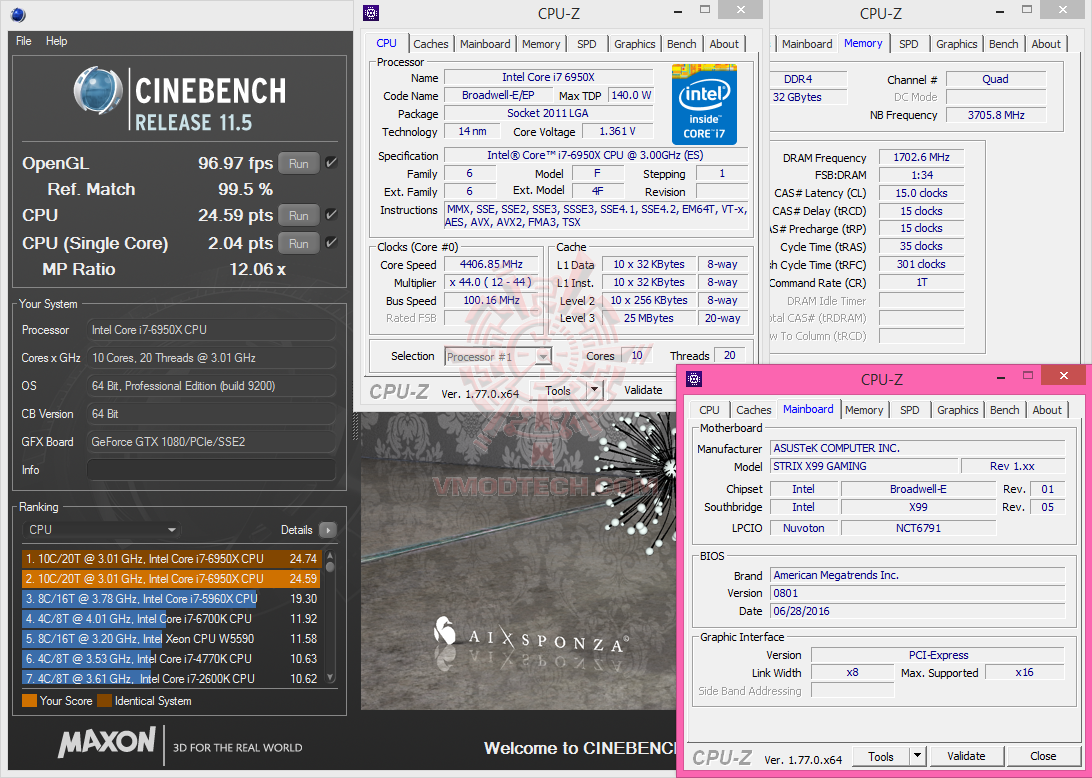Screen dimensions: 1092x778
Task: Click the Cinebench sphere icon in title bar
Action: coord(18,14)
